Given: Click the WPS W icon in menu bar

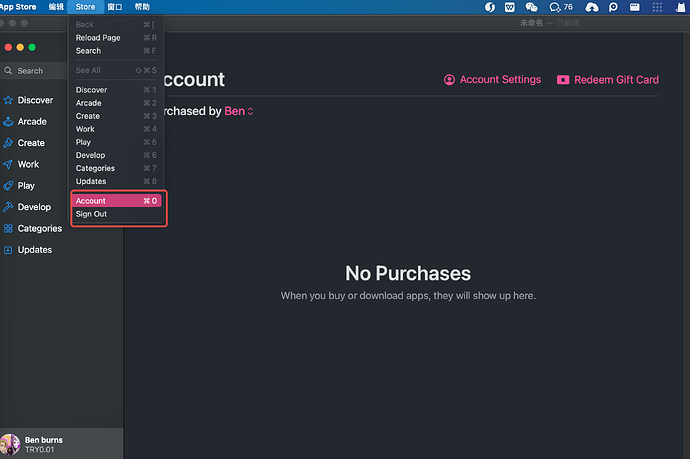Looking at the screenshot, I should [x=510, y=7].
